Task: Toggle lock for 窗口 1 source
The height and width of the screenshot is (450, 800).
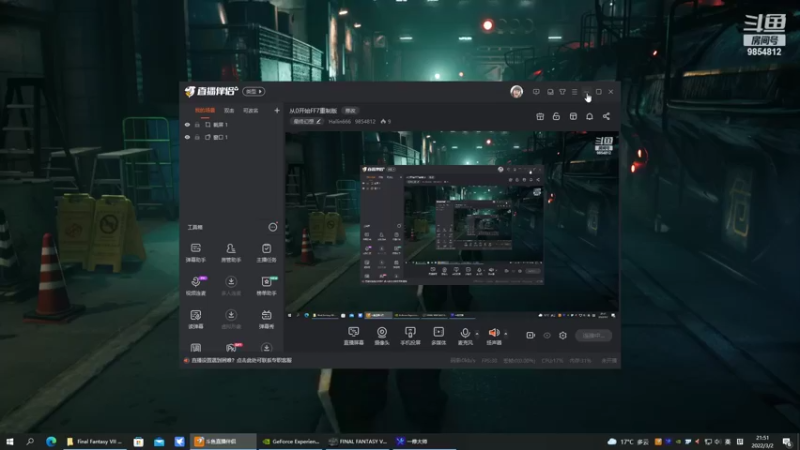Action: 197,137
